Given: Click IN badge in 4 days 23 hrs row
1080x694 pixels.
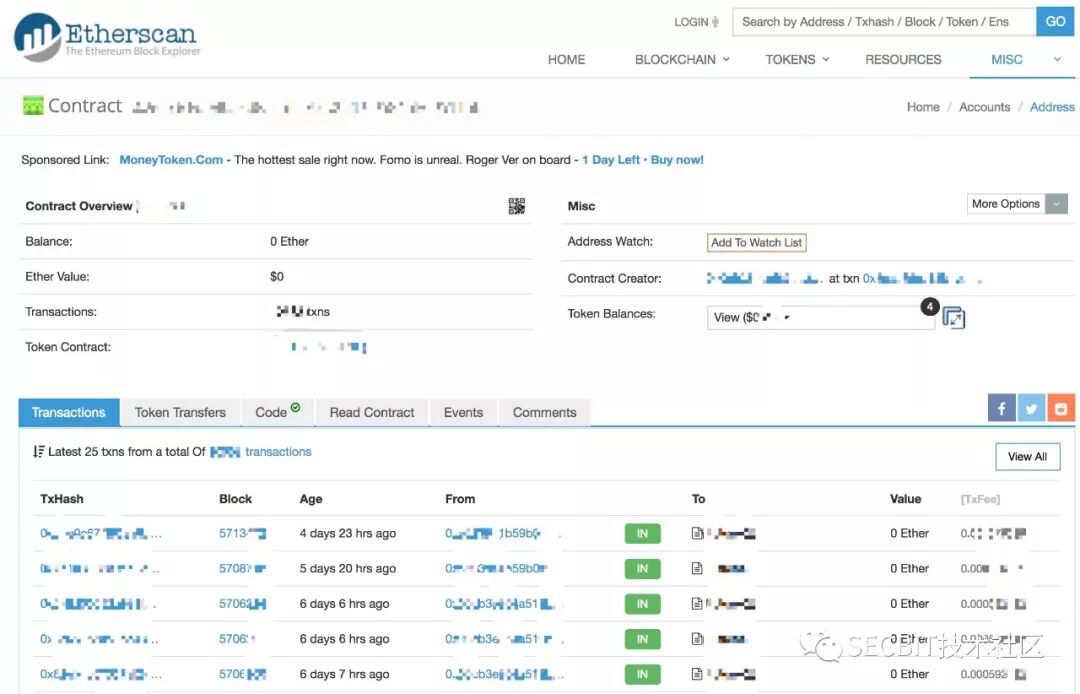Looking at the screenshot, I should point(642,534).
